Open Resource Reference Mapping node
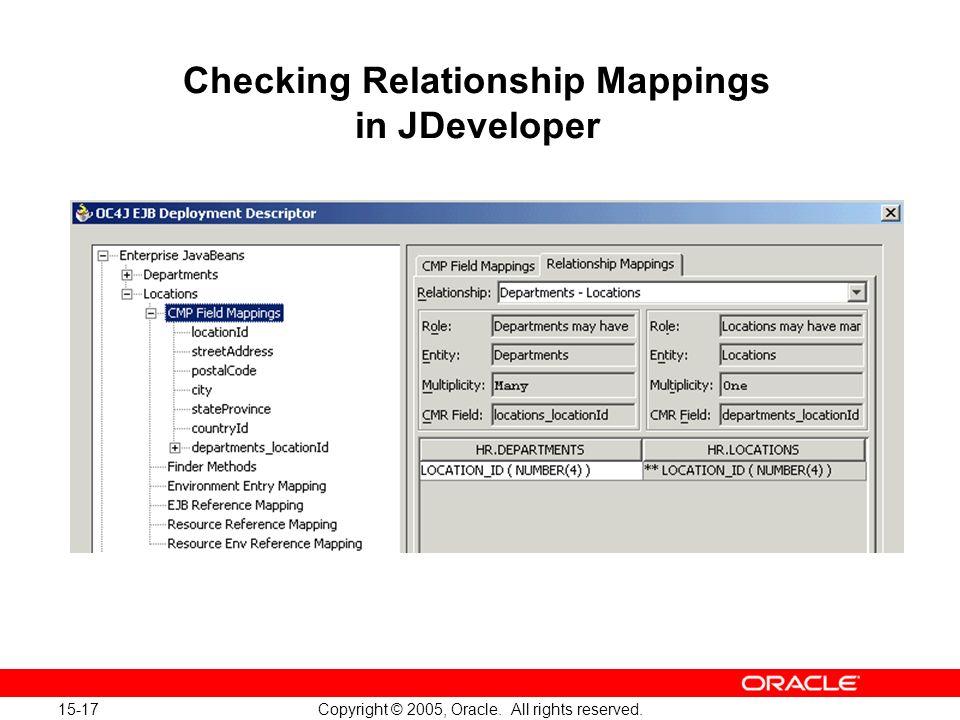The height and width of the screenshot is (720, 960). tap(252, 525)
